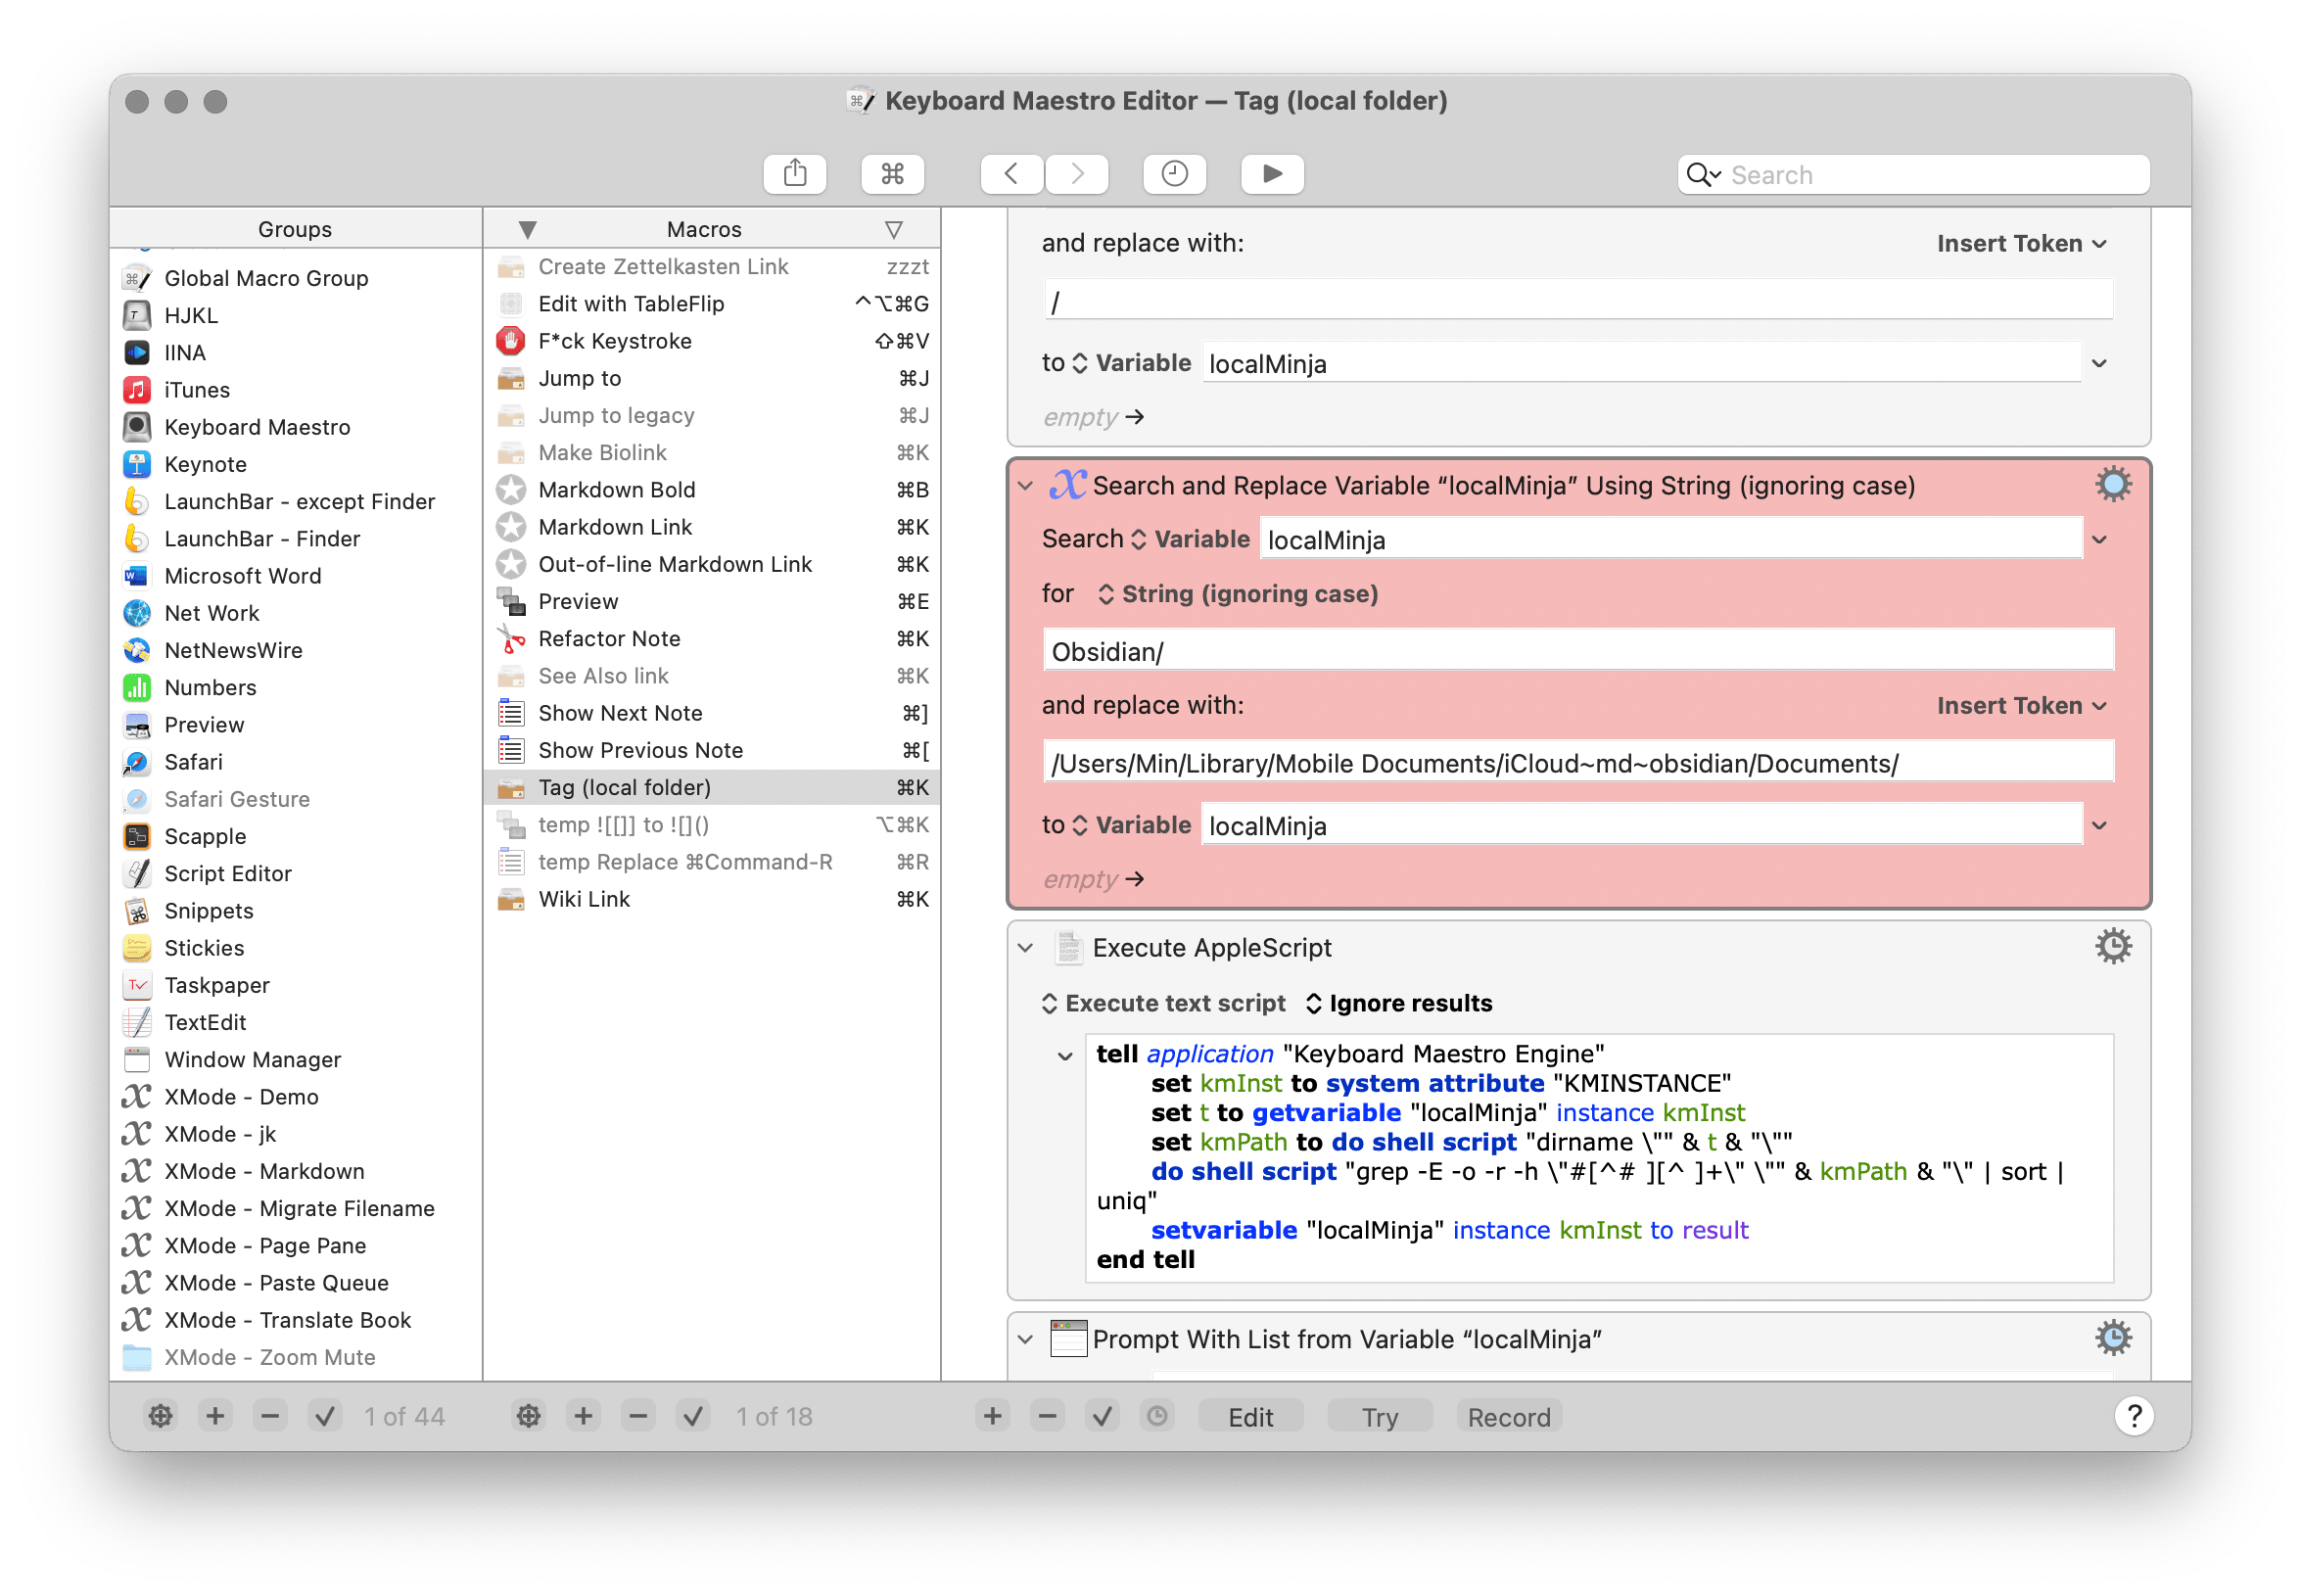Sort macros using the filled triangle header

pos(528,230)
